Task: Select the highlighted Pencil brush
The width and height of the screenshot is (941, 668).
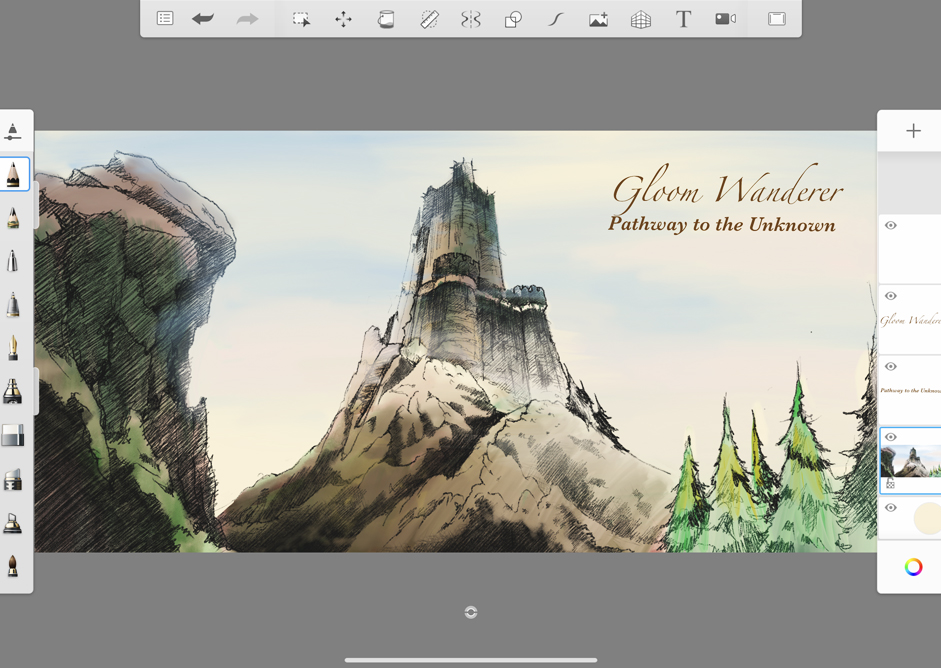Action: 13,175
